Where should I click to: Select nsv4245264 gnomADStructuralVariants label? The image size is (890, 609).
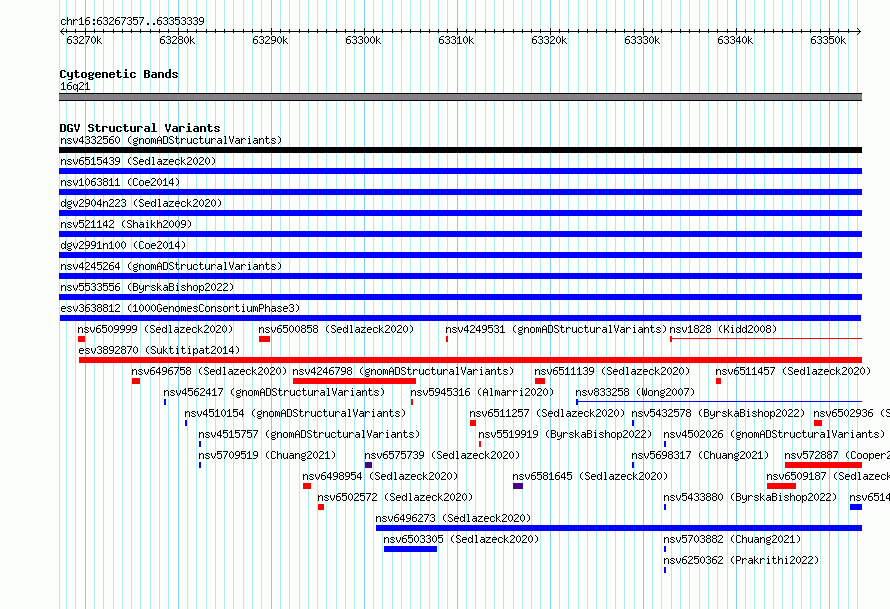171,266
